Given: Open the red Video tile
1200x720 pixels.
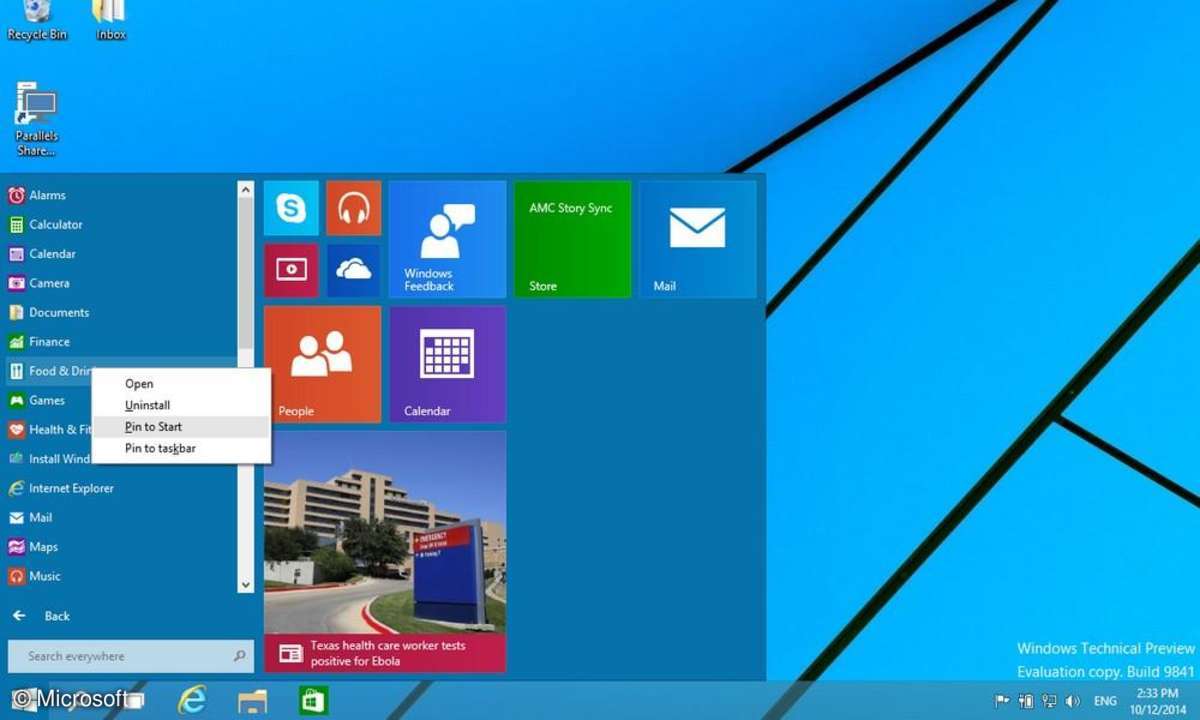Looking at the screenshot, I should (291, 271).
